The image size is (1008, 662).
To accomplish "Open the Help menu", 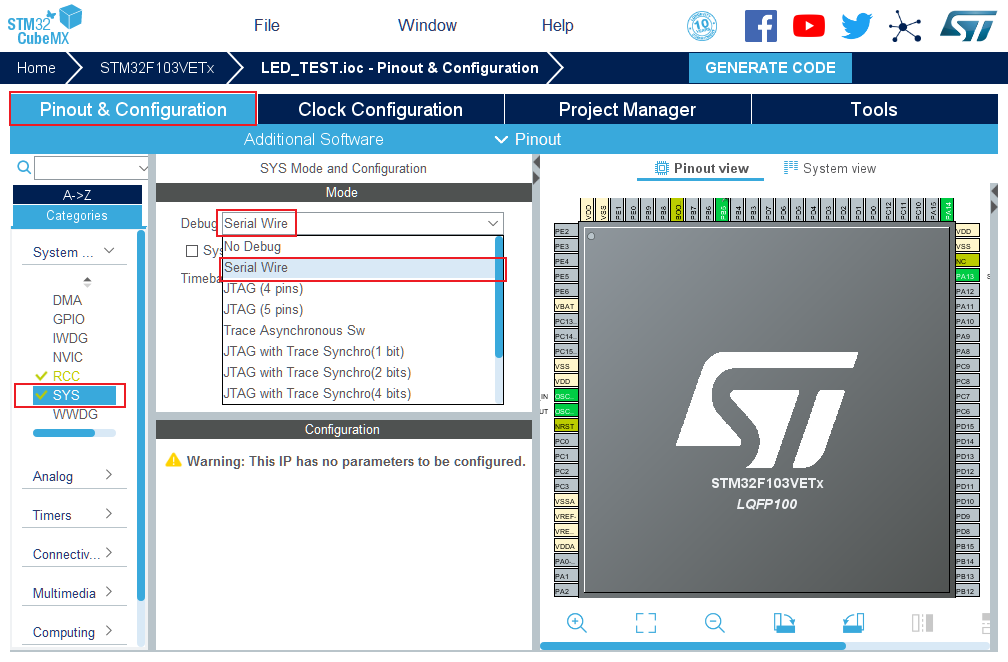I will click(557, 26).
